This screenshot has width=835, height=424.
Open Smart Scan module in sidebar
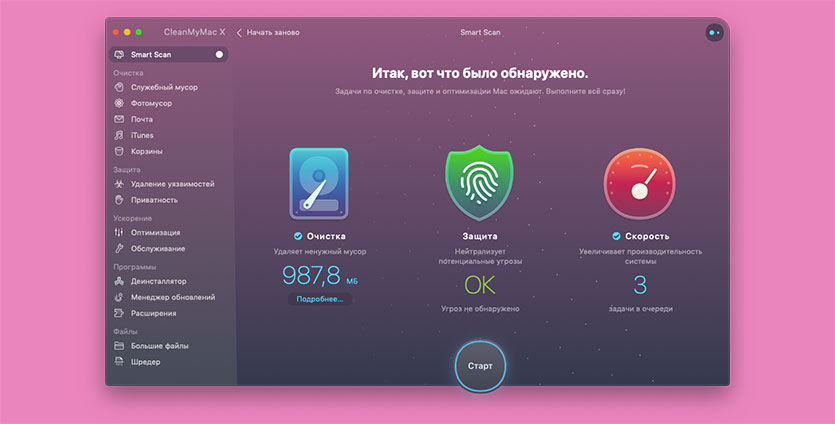168,54
